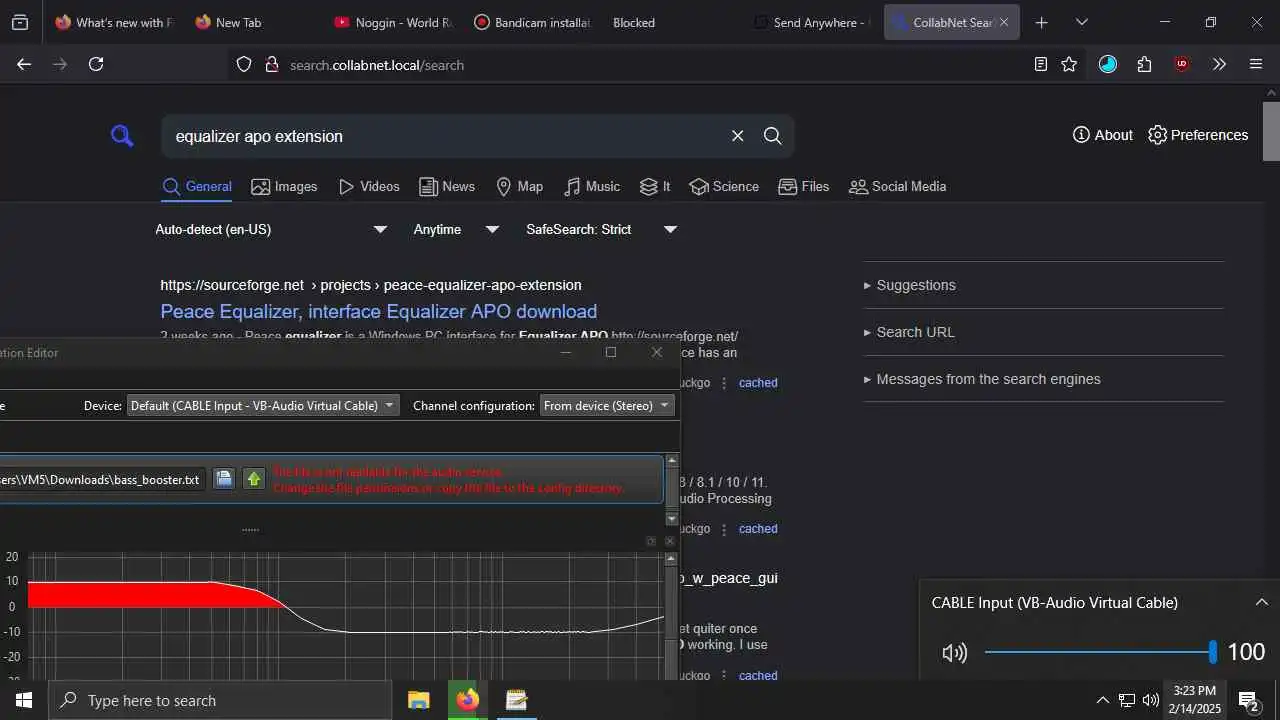Open the About page
The image size is (1280, 720).
click(x=1102, y=135)
